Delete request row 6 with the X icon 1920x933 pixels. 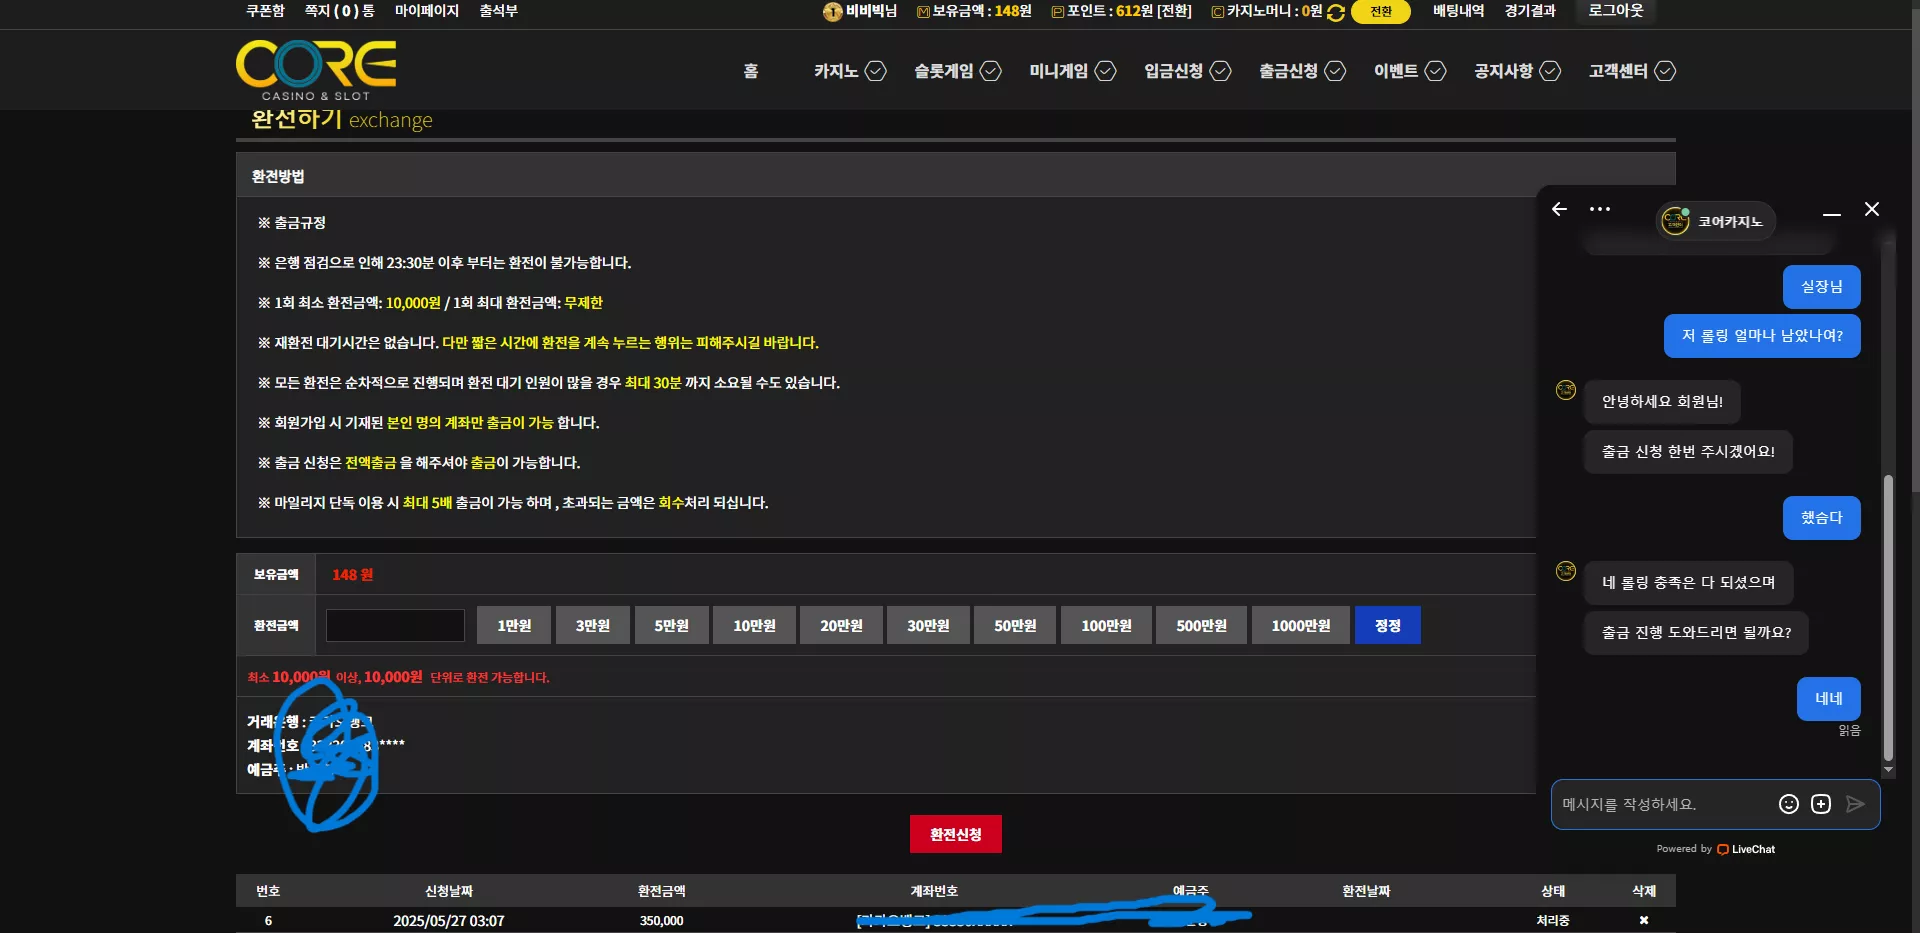1644,920
